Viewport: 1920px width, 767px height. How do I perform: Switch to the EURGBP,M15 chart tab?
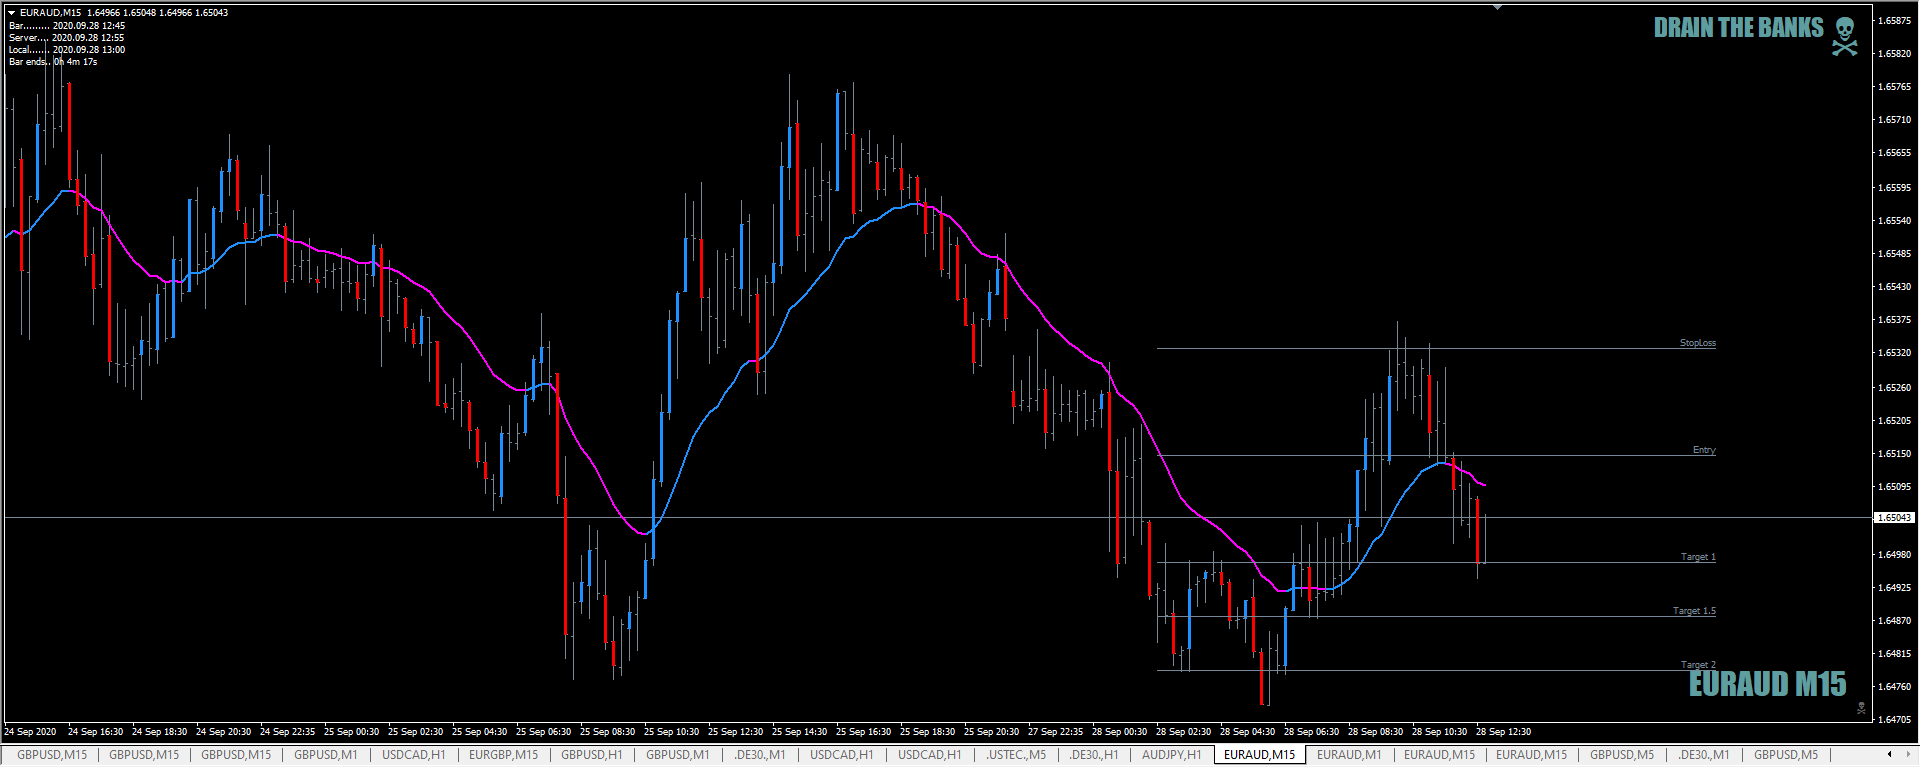click(503, 755)
